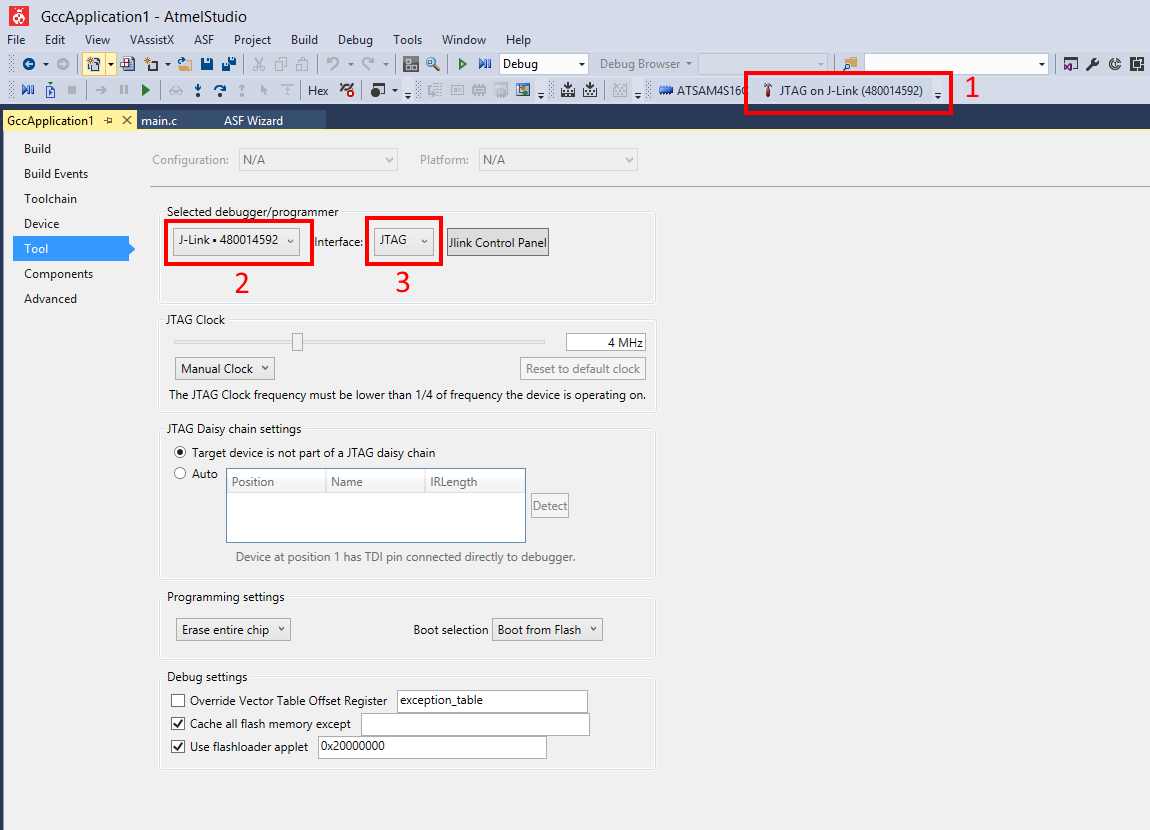Viewport: 1150px width, 830px height.
Task: Click the wrench tools icon
Action: [x=1093, y=65]
